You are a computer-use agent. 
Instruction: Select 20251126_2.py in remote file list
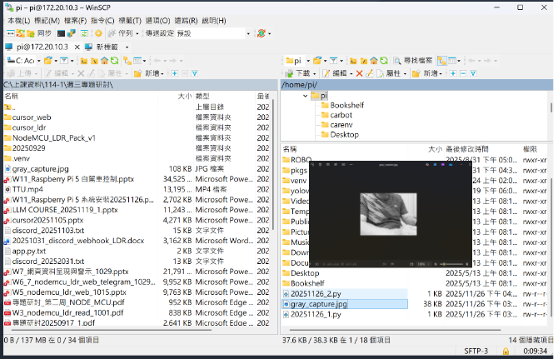(x=316, y=294)
